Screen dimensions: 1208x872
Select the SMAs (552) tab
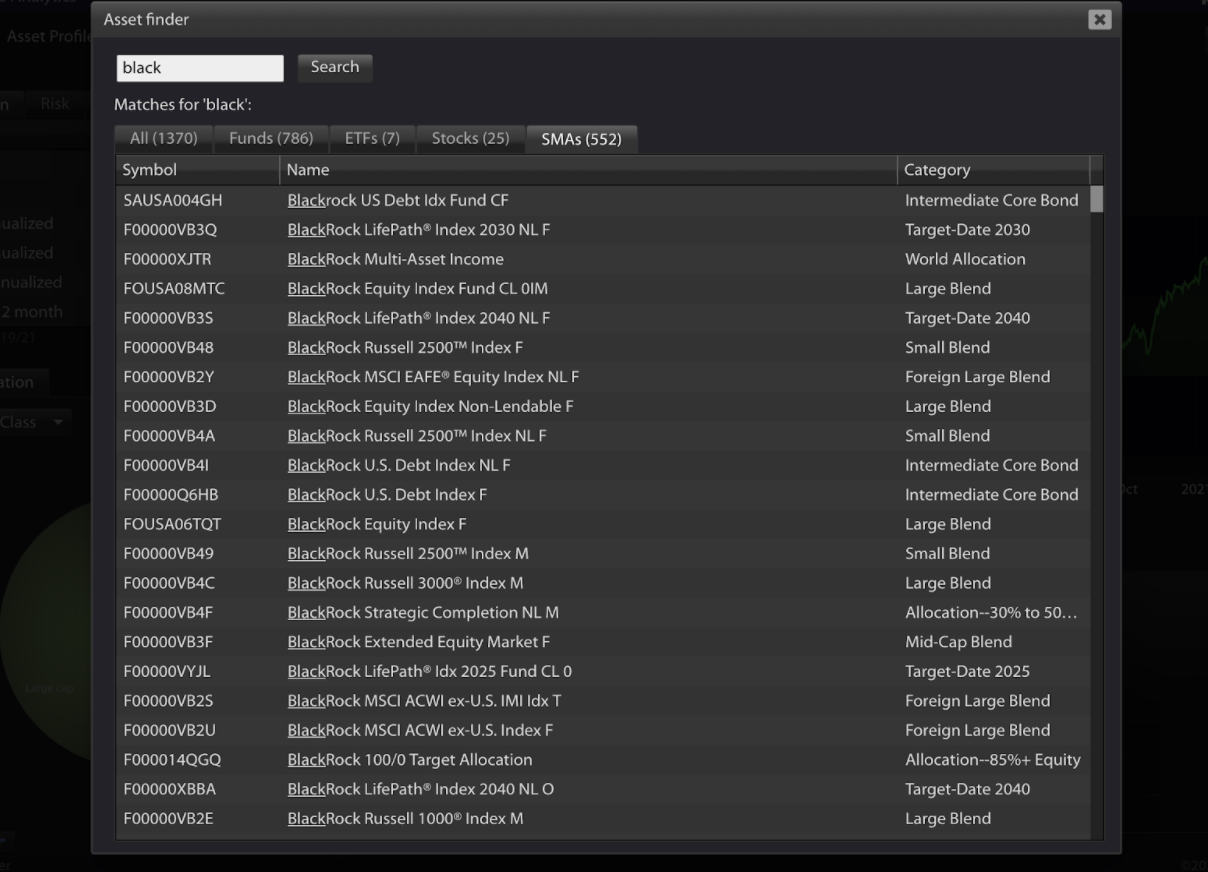click(x=582, y=140)
